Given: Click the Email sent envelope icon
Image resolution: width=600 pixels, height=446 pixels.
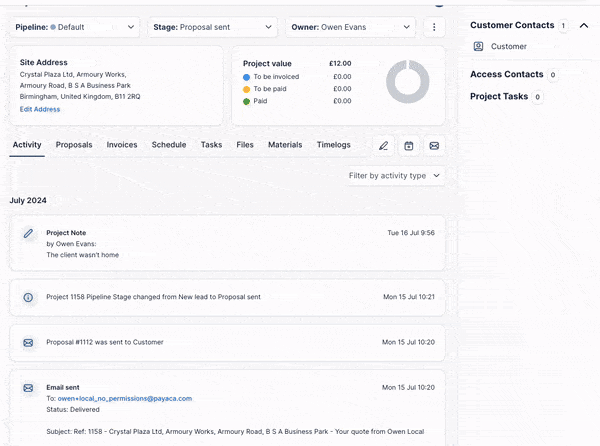Looking at the screenshot, I should [28, 387].
